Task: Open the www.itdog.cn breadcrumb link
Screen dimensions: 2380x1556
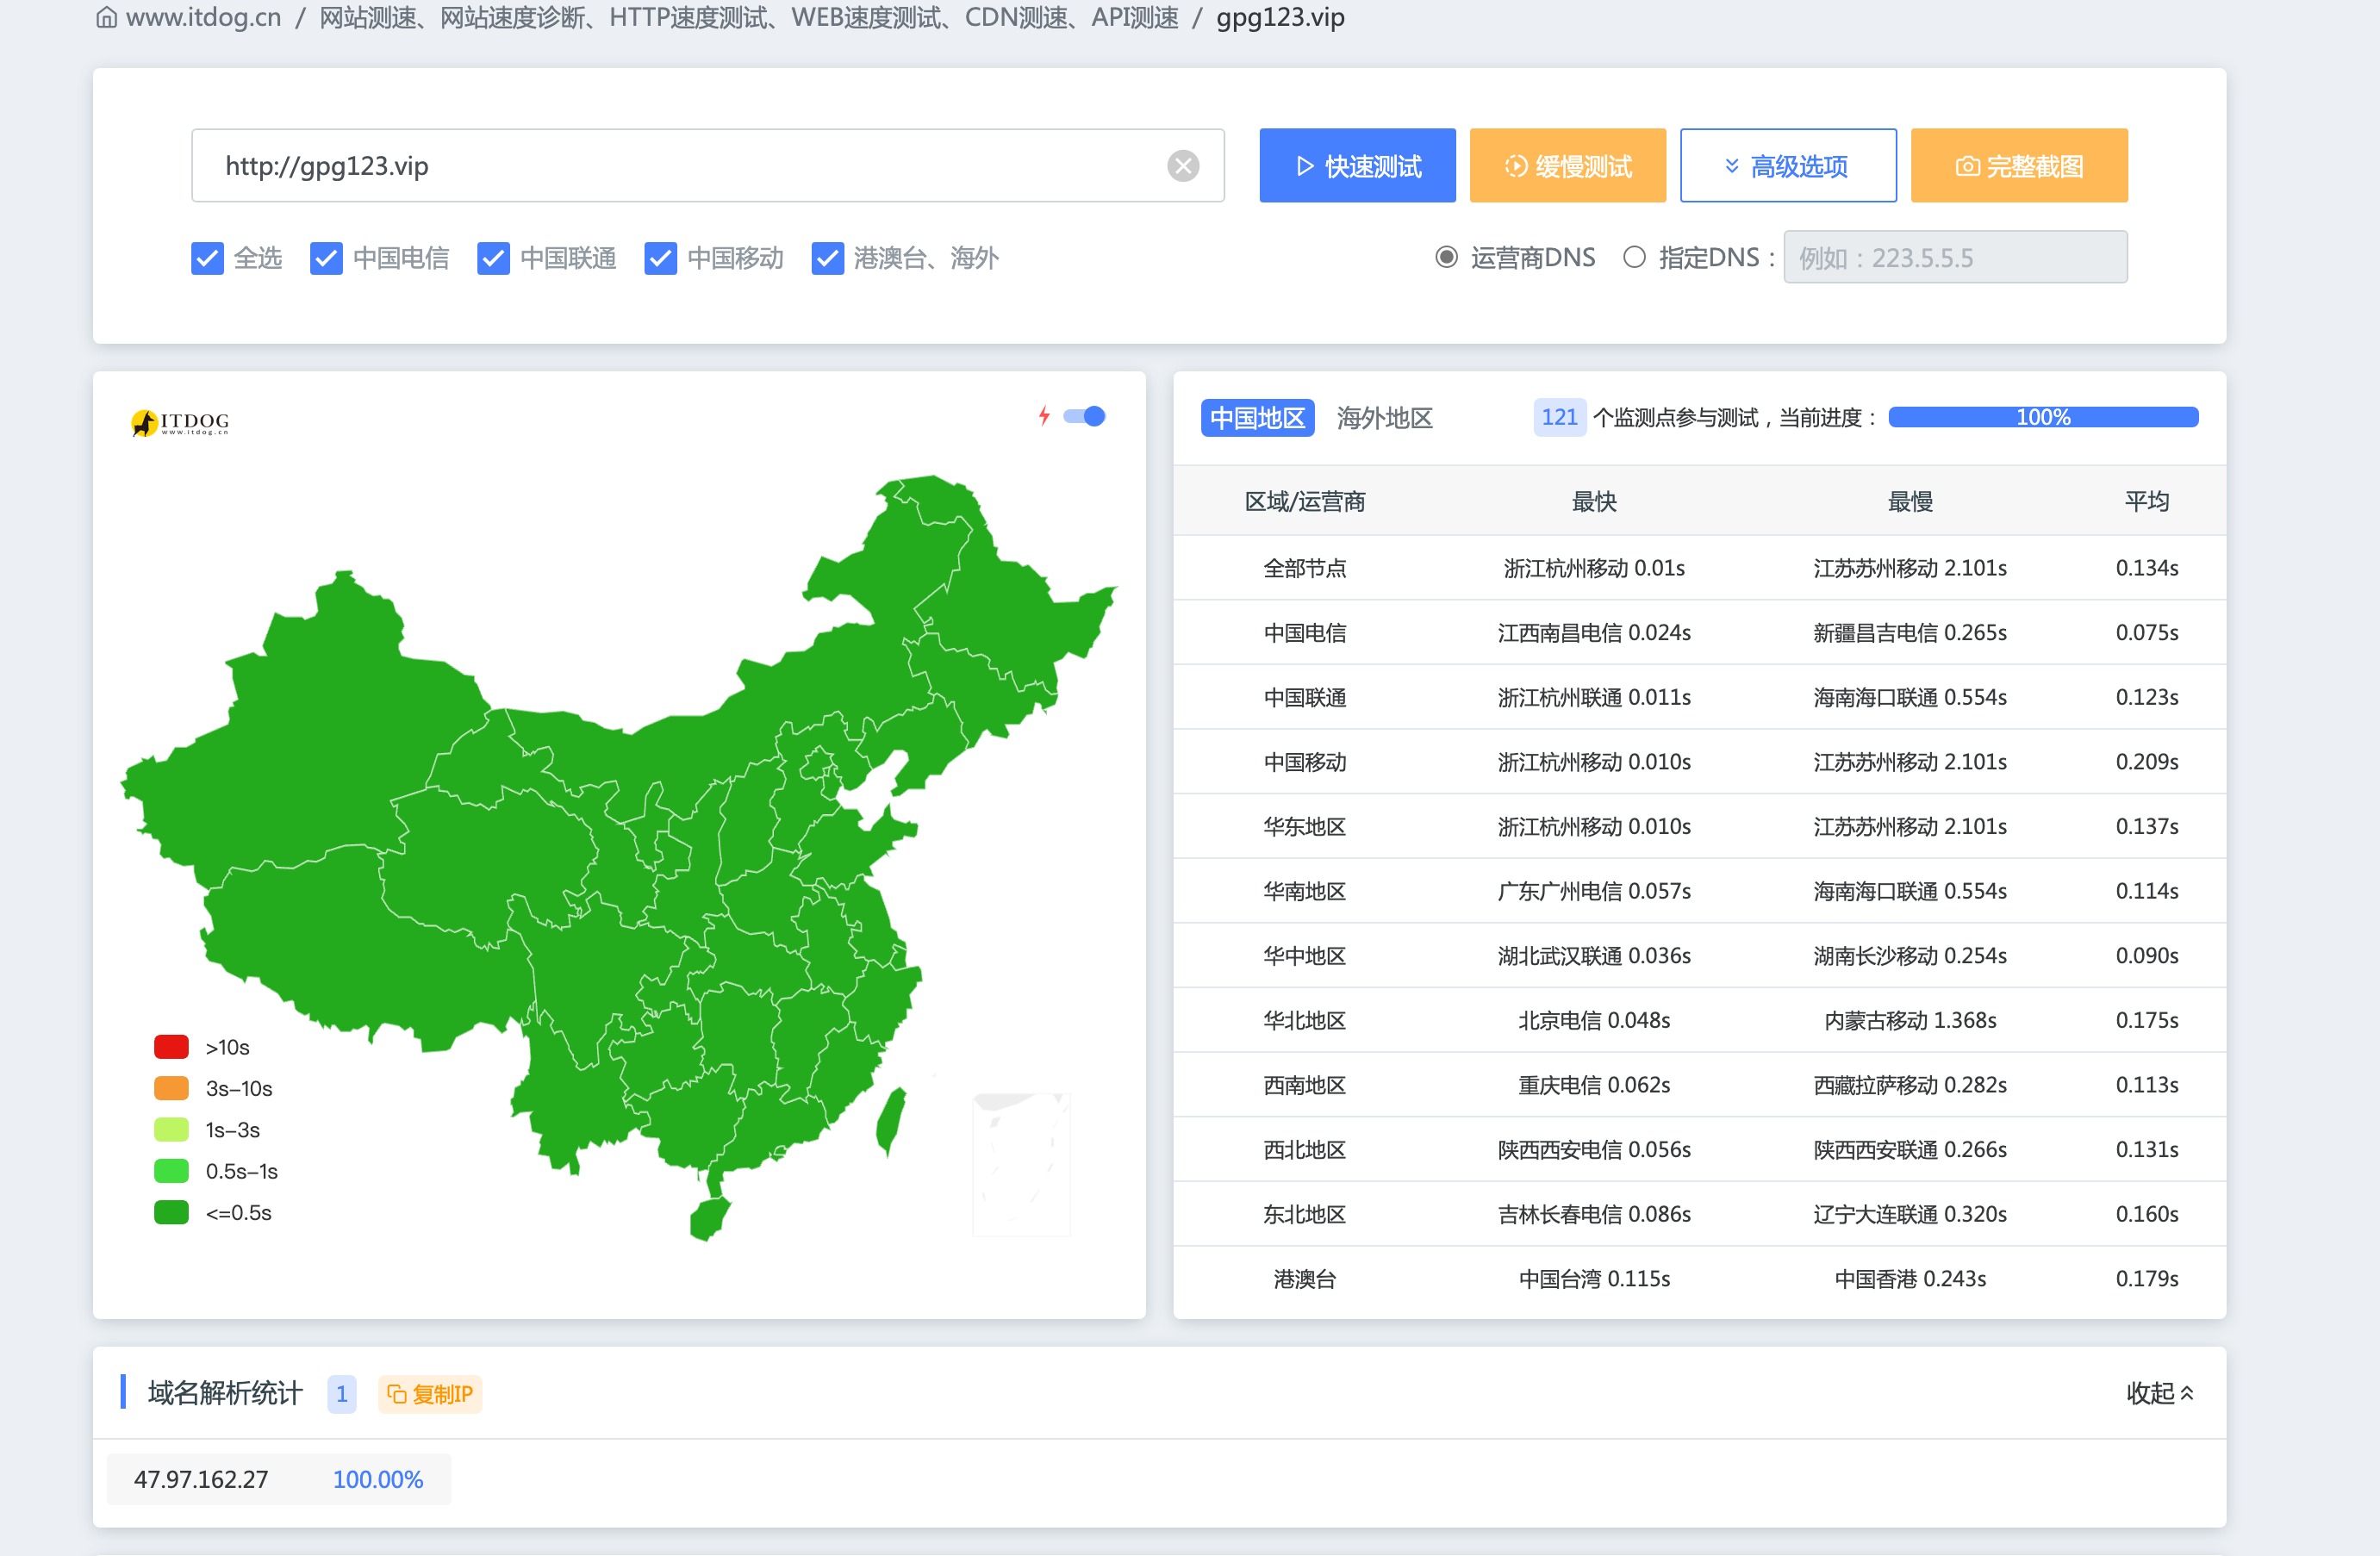Action: point(203,18)
